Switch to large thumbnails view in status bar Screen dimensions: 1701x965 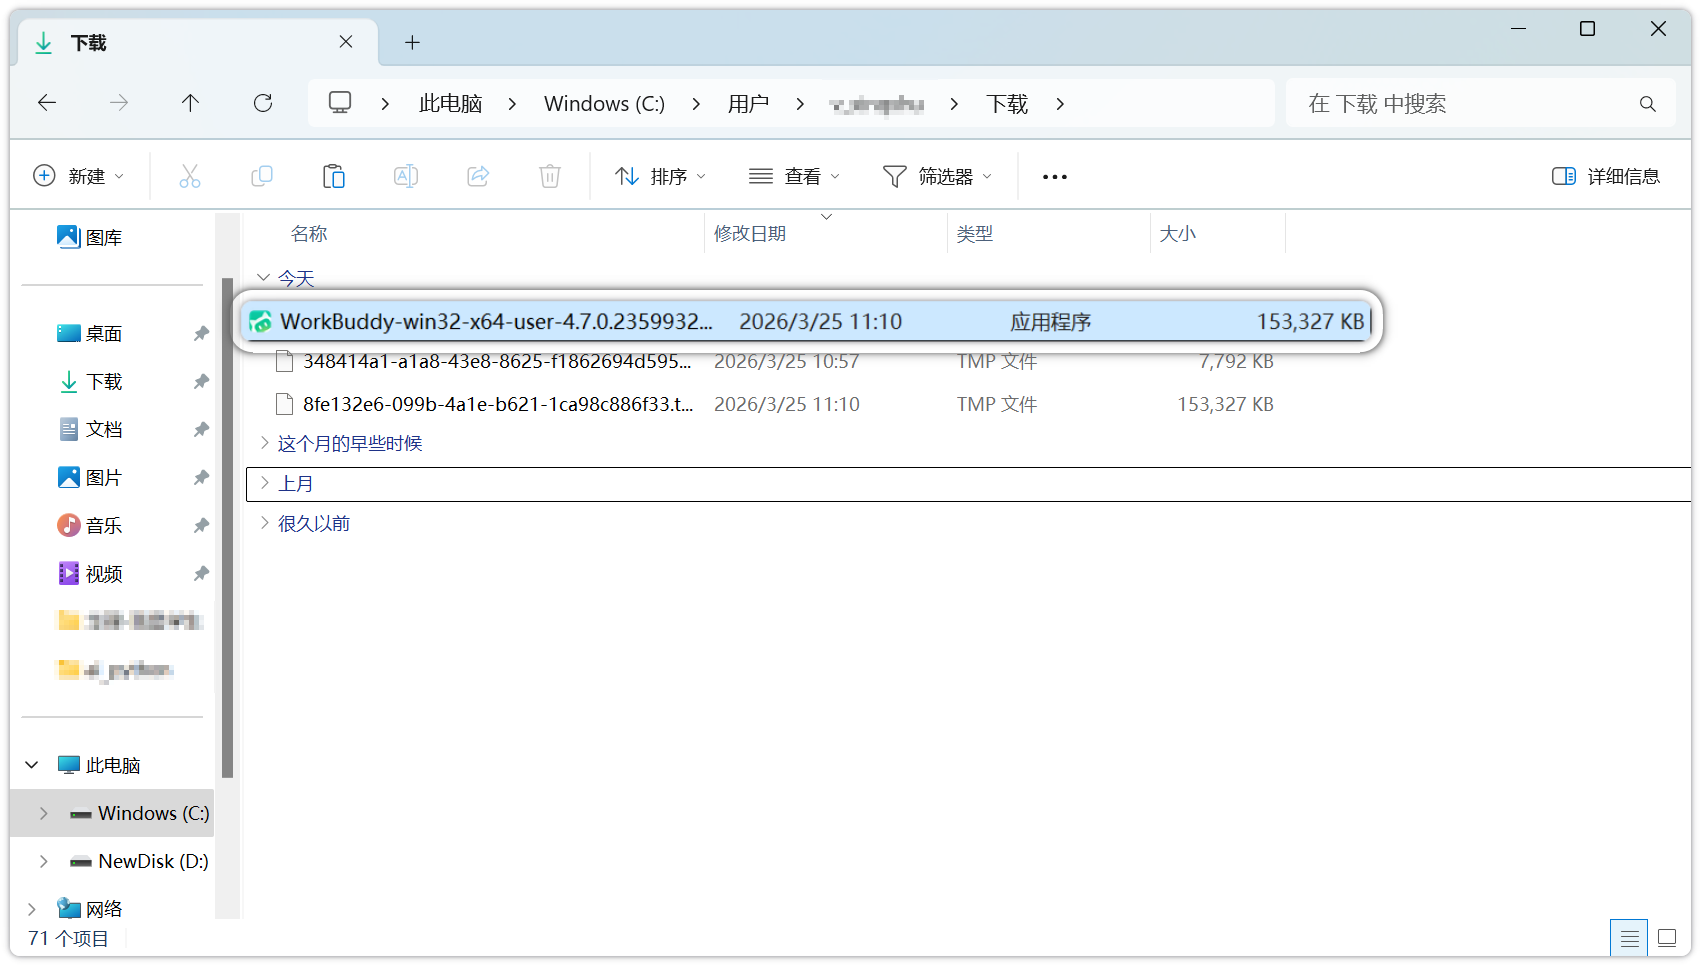tap(1667, 938)
